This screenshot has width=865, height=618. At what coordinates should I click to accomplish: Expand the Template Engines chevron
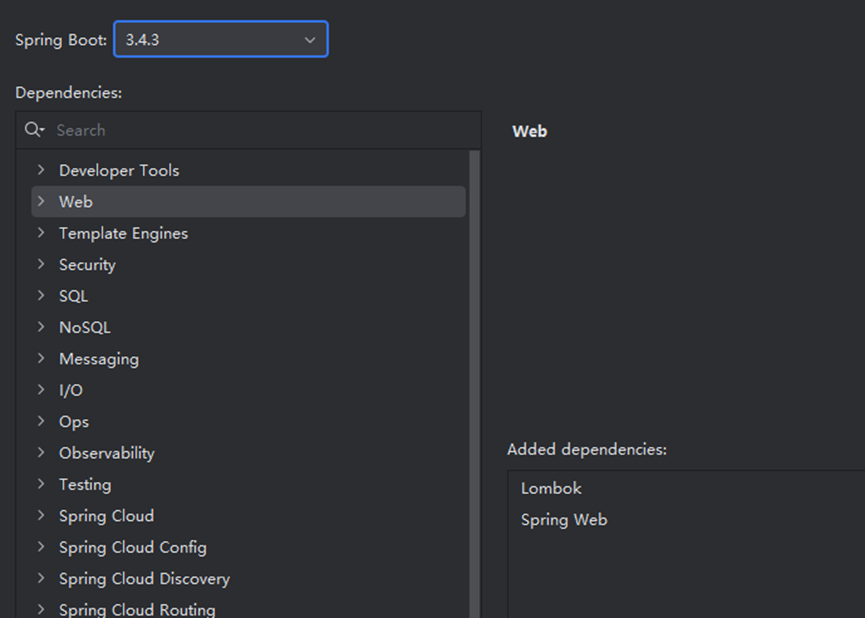coord(41,233)
